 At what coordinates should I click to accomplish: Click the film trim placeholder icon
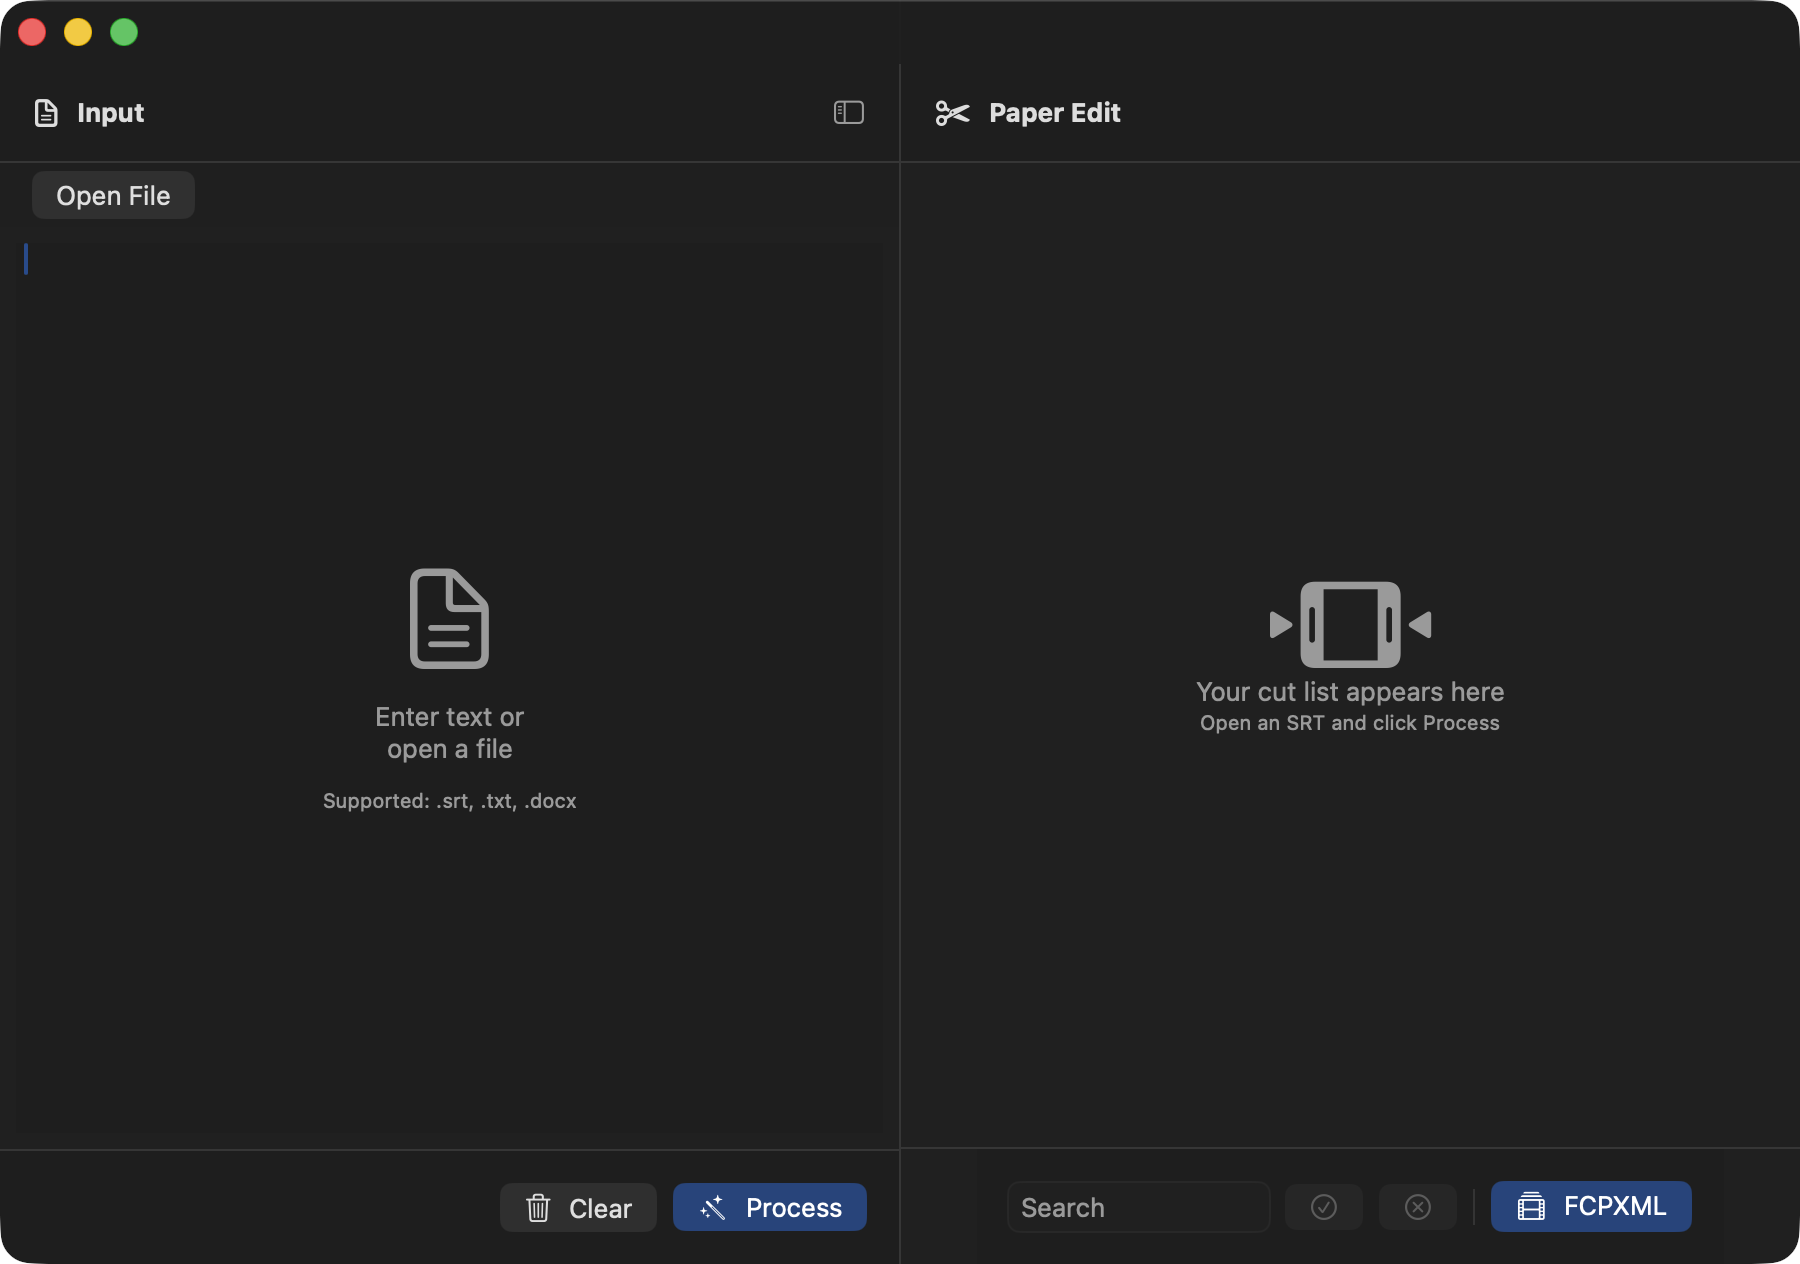1350,624
